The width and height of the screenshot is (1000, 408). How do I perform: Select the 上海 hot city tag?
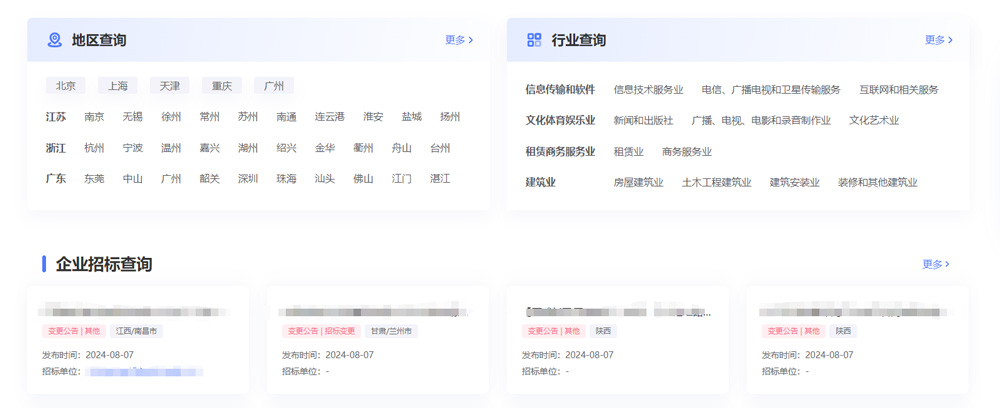(118, 86)
